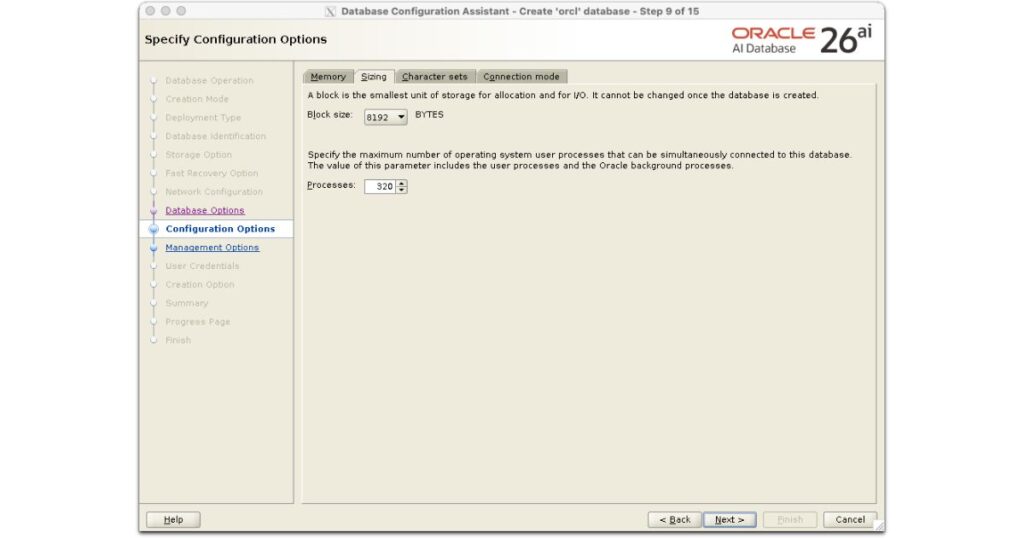Open the Block size dropdown
Image resolution: width=1024 pixels, height=538 pixels.
point(385,117)
